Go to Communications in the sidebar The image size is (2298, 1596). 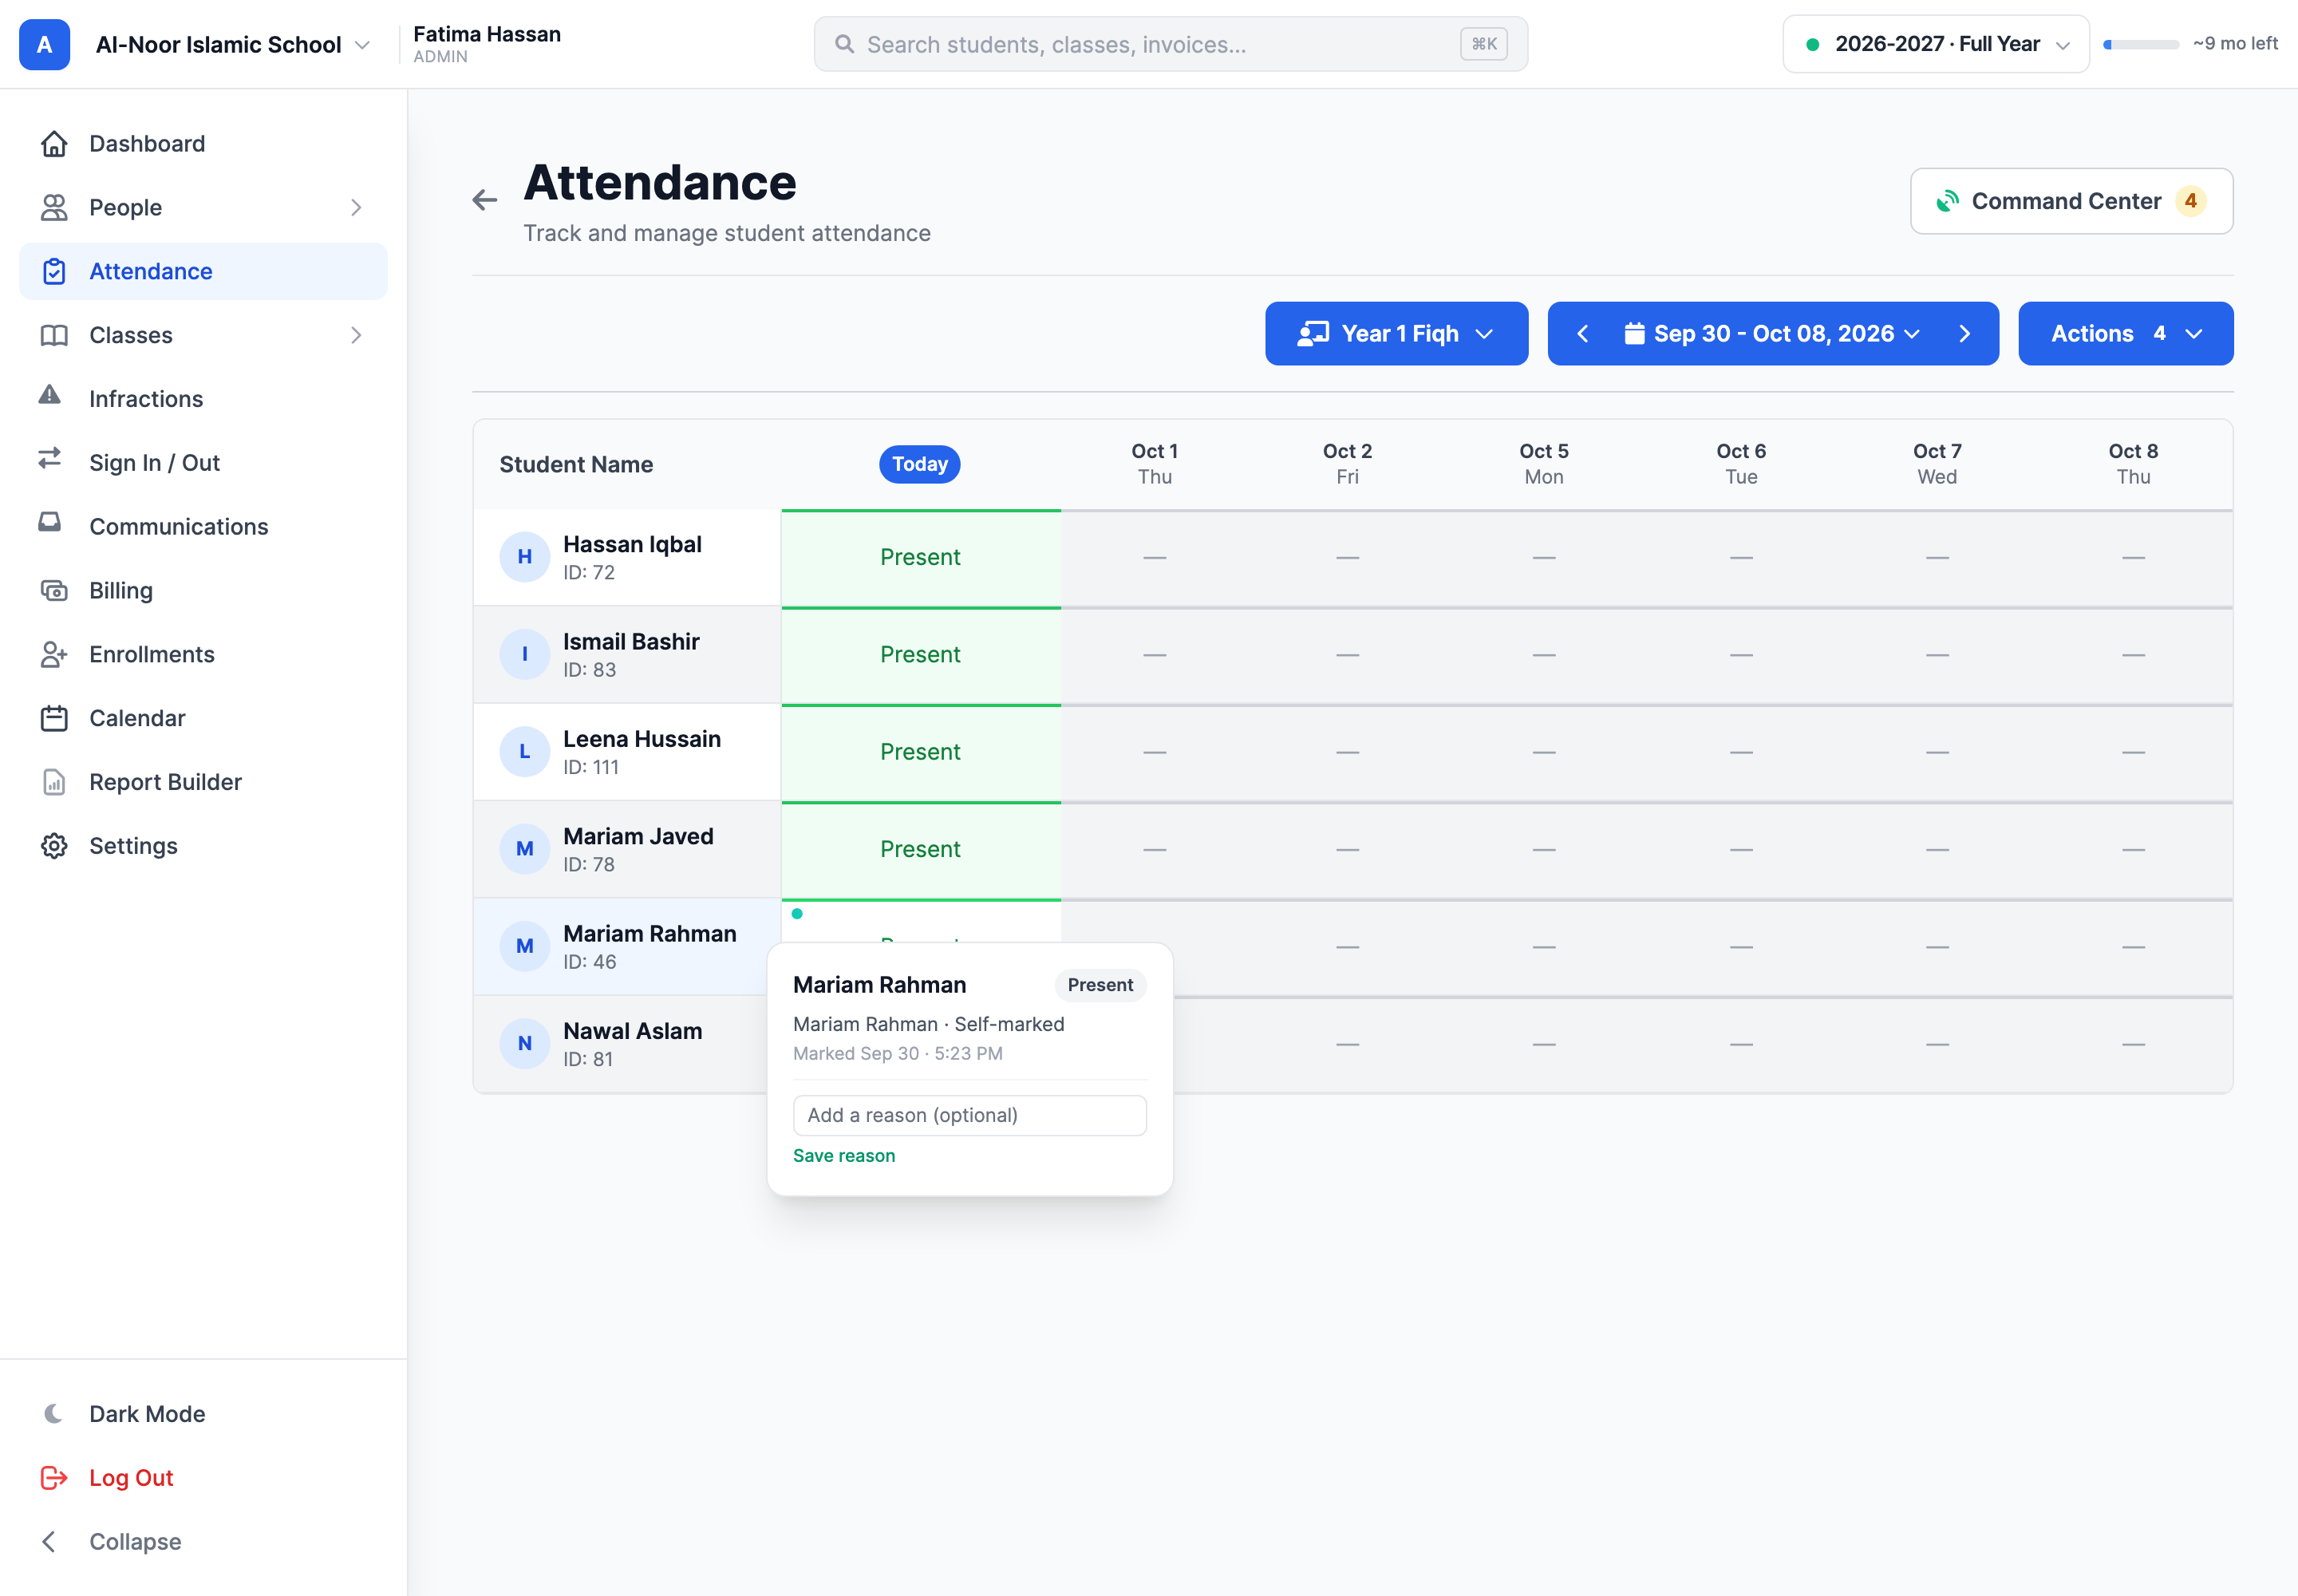point(203,527)
